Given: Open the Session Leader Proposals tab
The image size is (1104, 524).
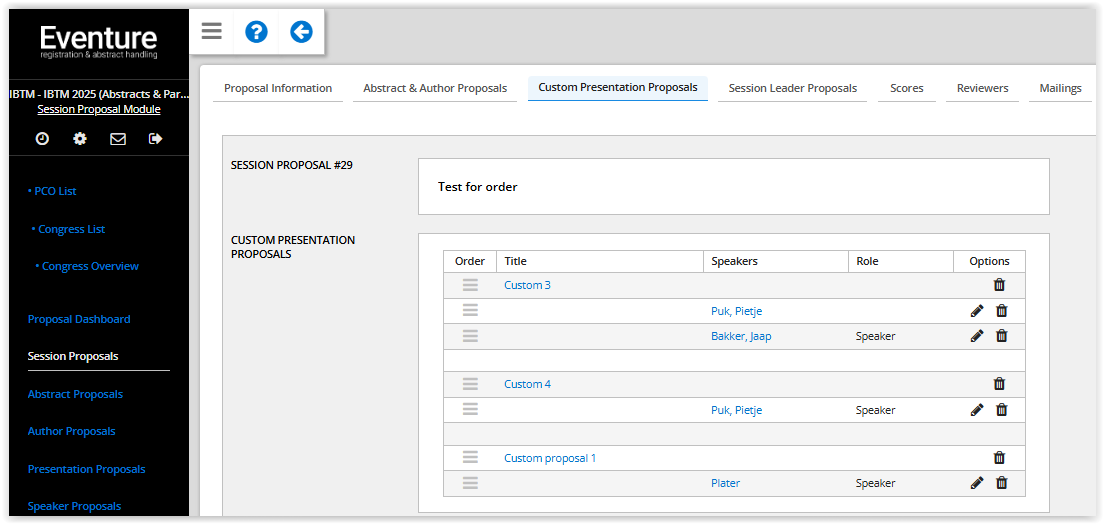Looking at the screenshot, I should coord(792,88).
